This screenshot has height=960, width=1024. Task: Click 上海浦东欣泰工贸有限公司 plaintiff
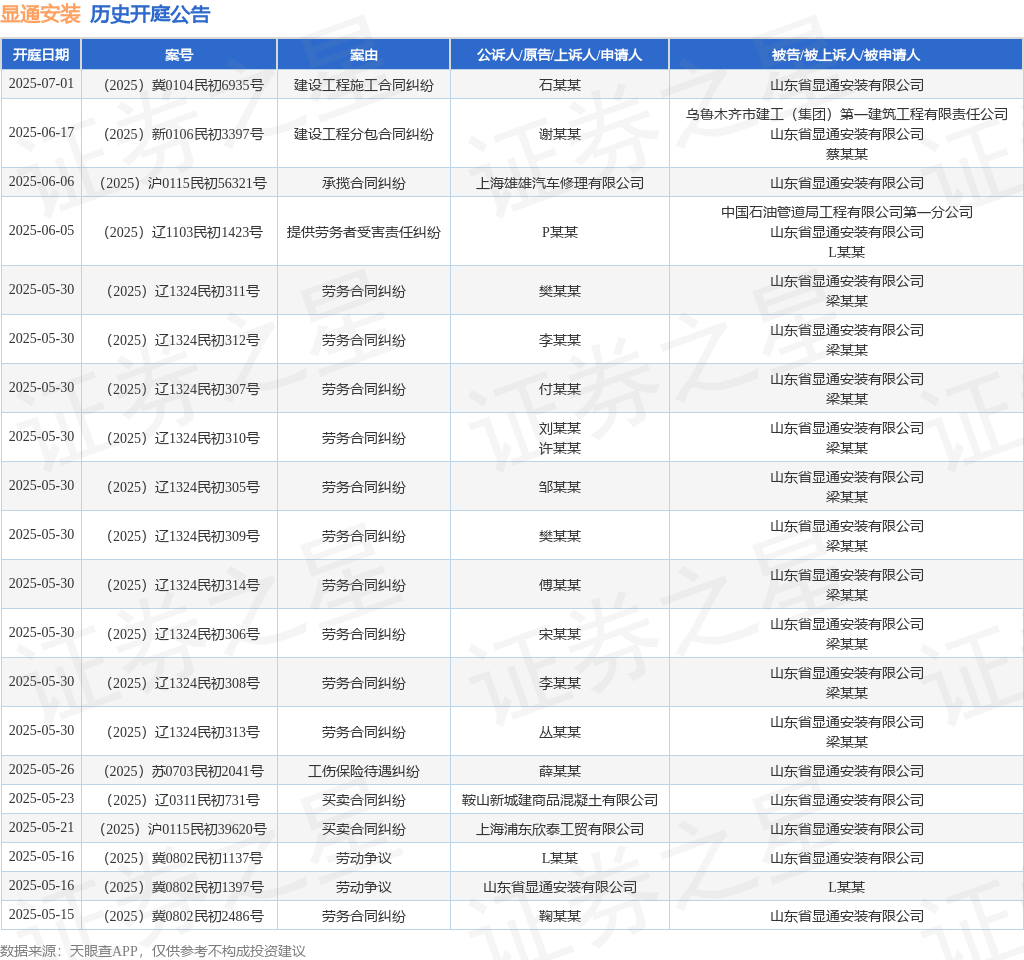560,829
